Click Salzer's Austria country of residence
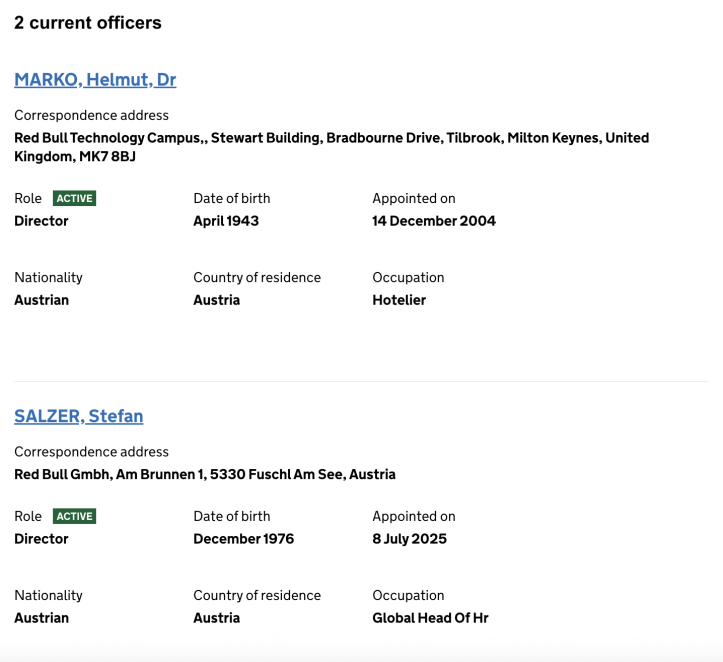The width and height of the screenshot is (723, 662). 216,618
